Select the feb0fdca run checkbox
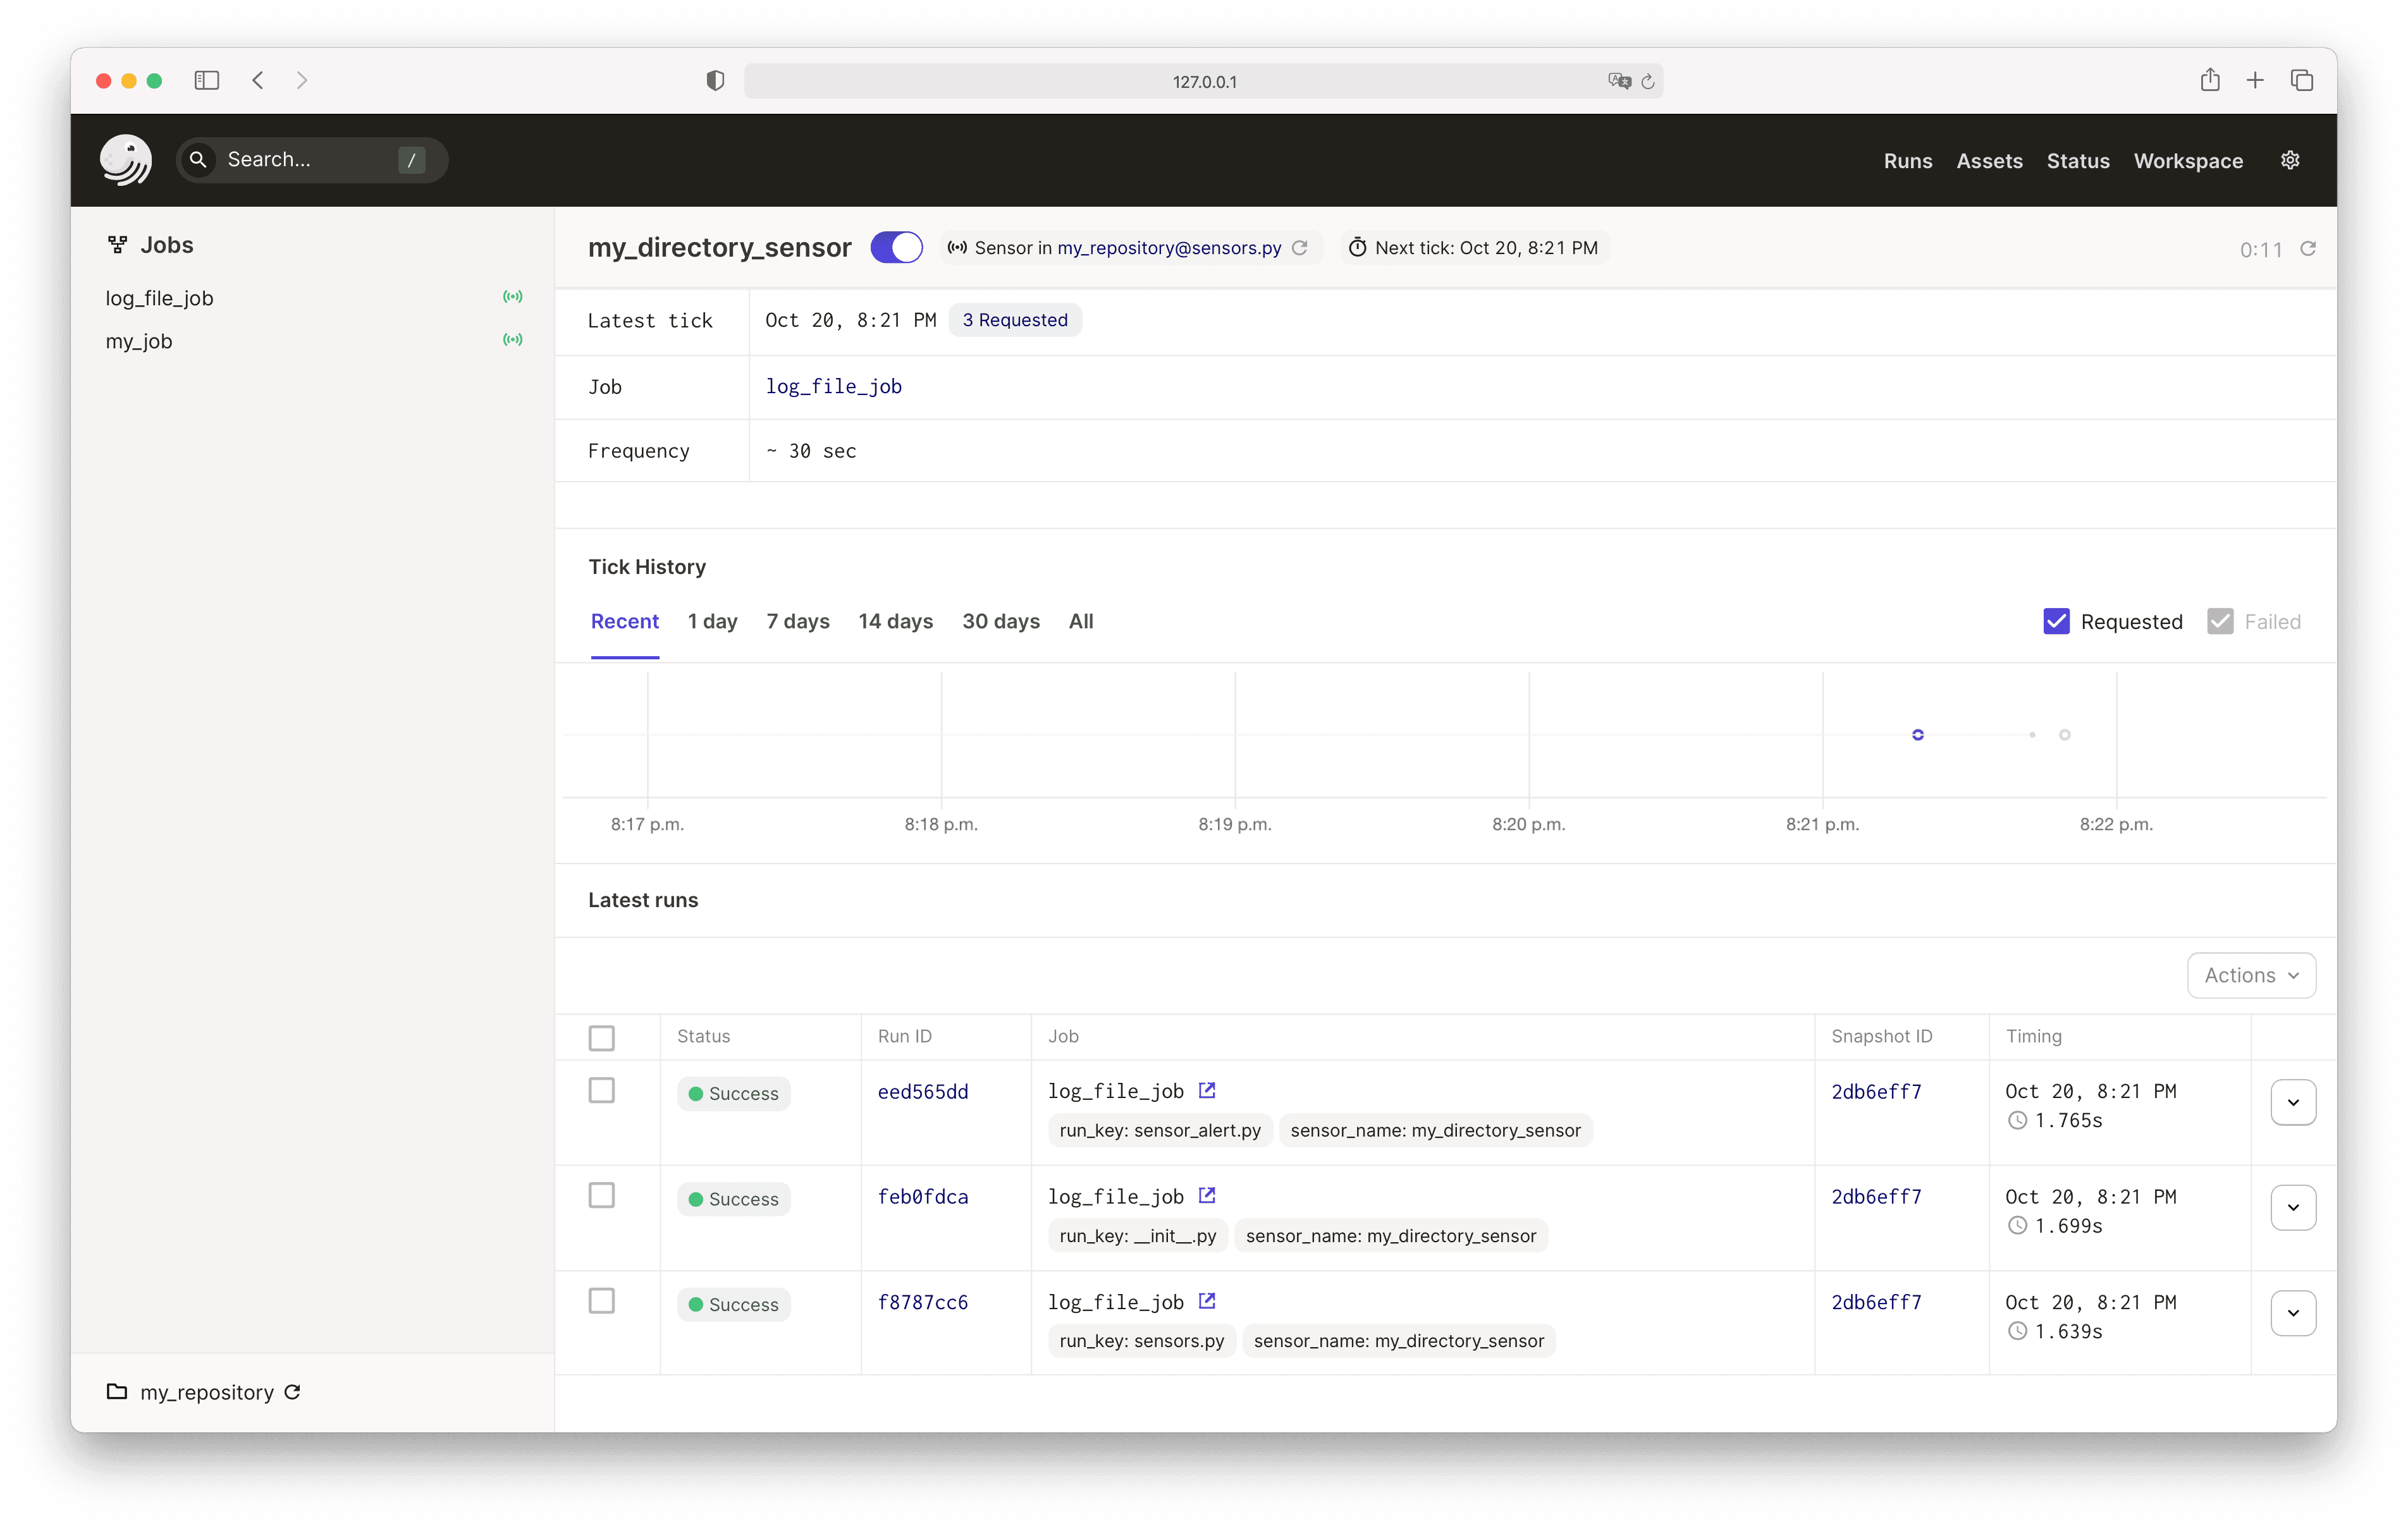Viewport: 2408px width, 1526px height. pos(601,1195)
